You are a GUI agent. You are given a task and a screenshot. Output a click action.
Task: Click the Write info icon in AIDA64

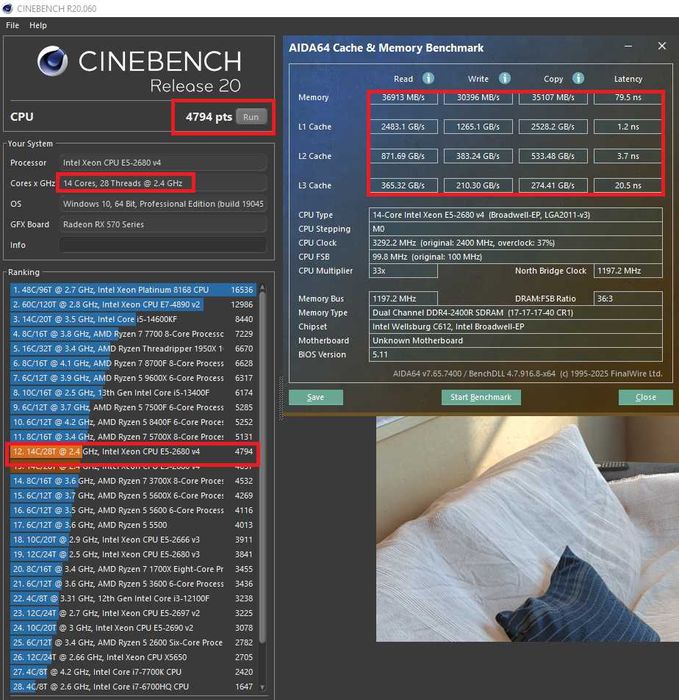504,79
